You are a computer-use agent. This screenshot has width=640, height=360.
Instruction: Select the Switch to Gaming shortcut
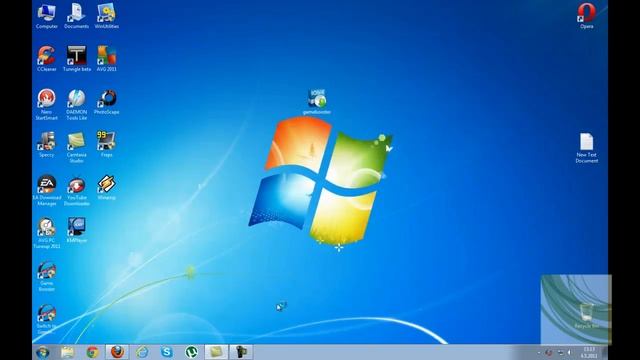pos(47,319)
